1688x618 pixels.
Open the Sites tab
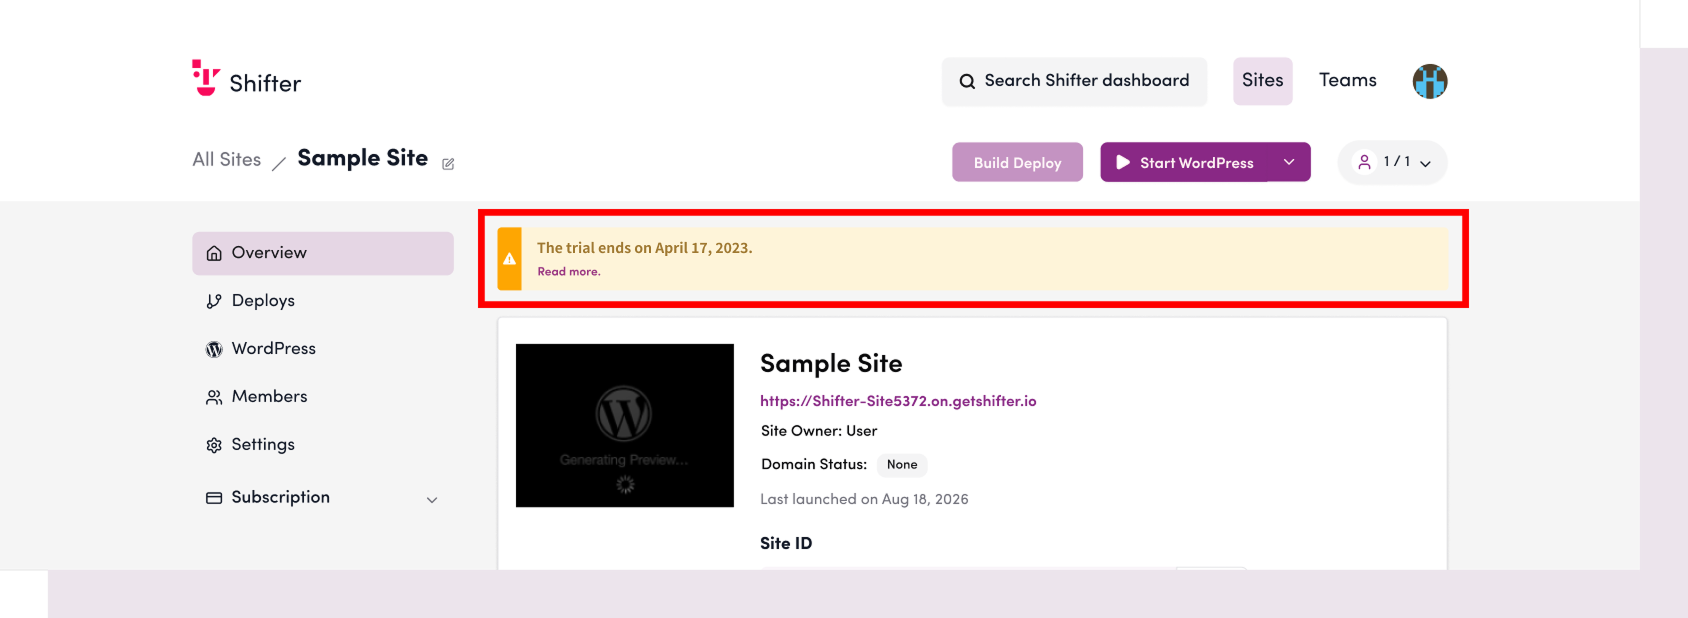[1263, 81]
